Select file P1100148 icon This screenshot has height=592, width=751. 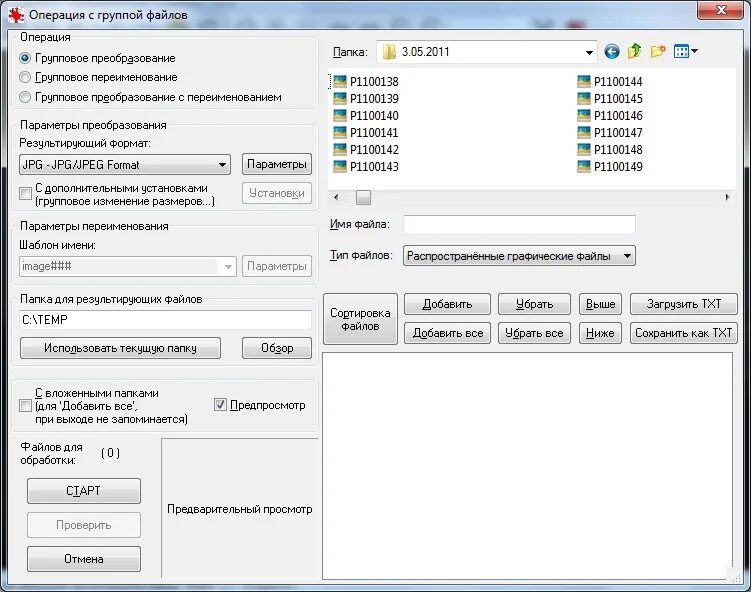click(x=584, y=149)
